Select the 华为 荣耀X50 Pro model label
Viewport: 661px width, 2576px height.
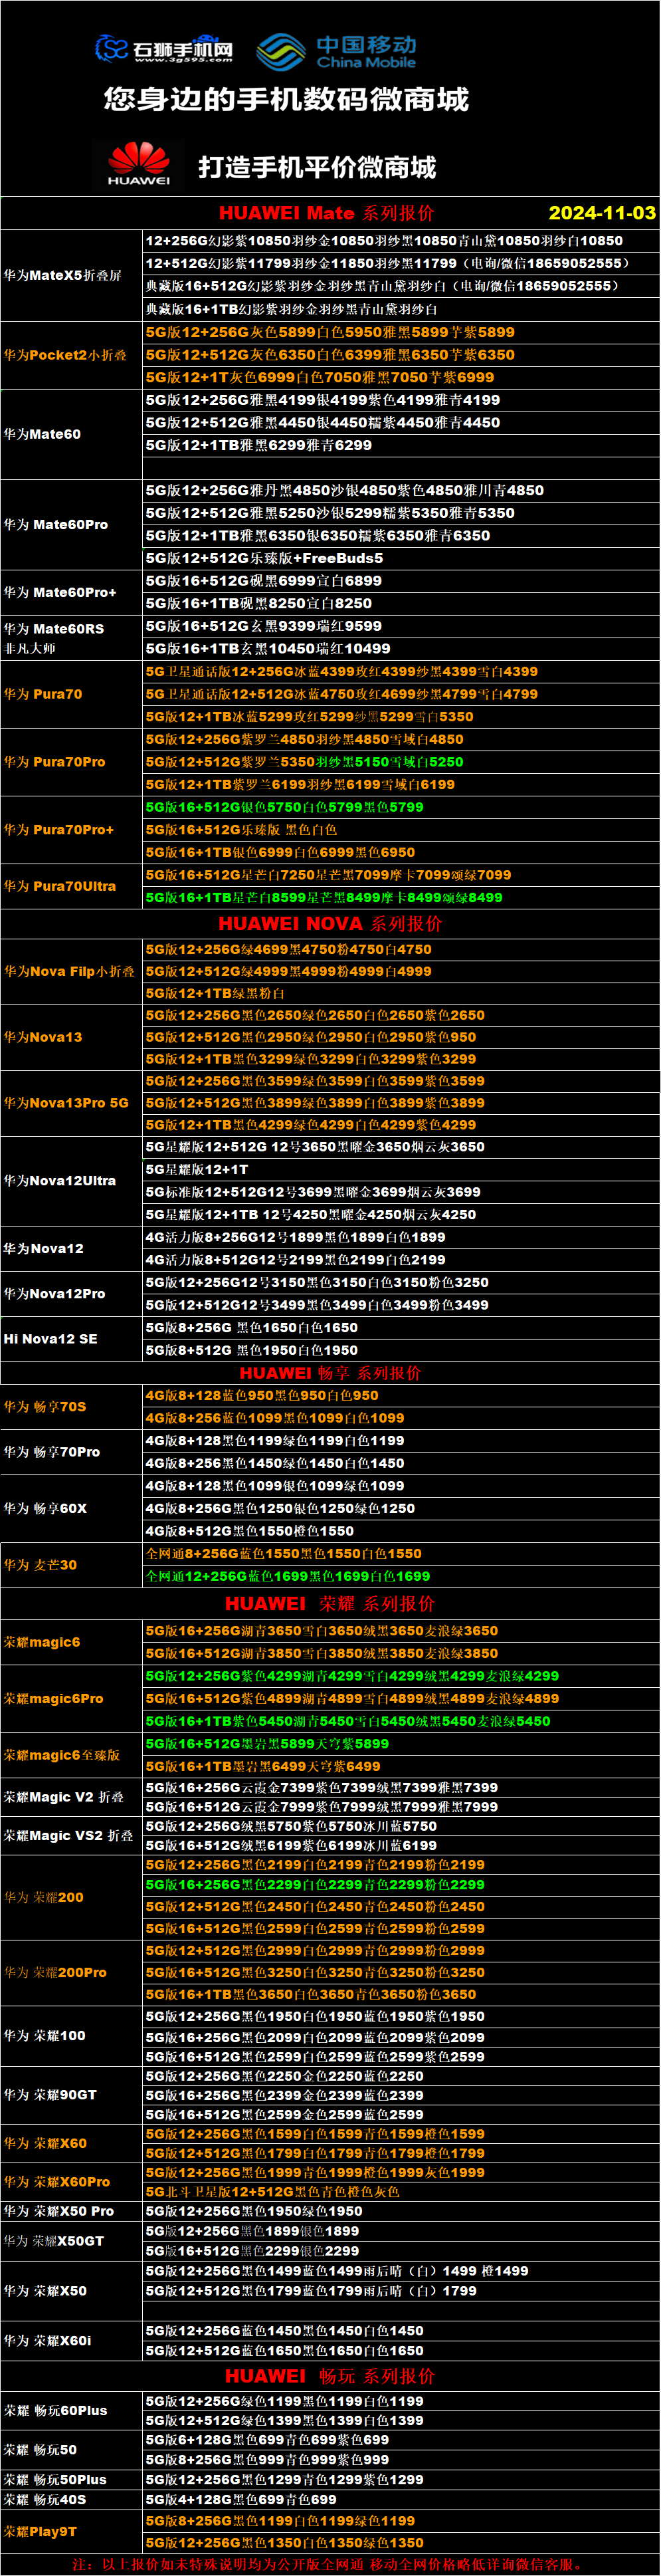tap(59, 2211)
